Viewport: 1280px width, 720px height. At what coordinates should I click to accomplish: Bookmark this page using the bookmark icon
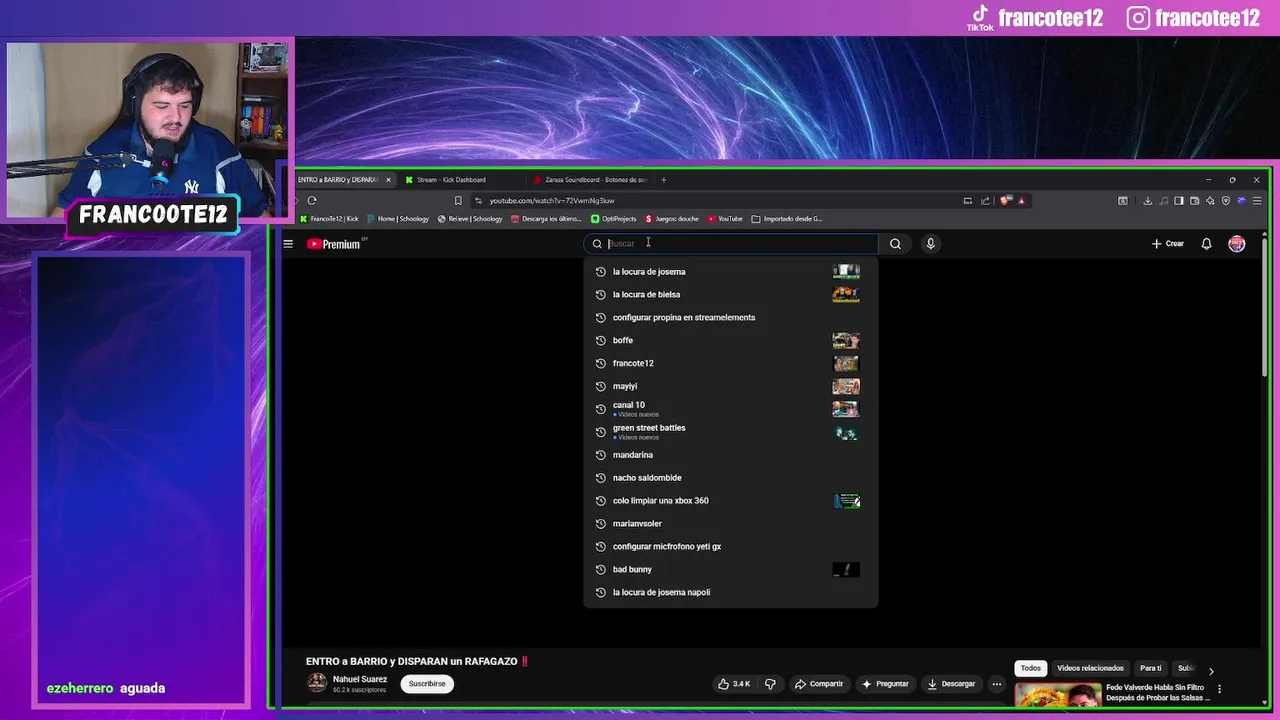[458, 200]
